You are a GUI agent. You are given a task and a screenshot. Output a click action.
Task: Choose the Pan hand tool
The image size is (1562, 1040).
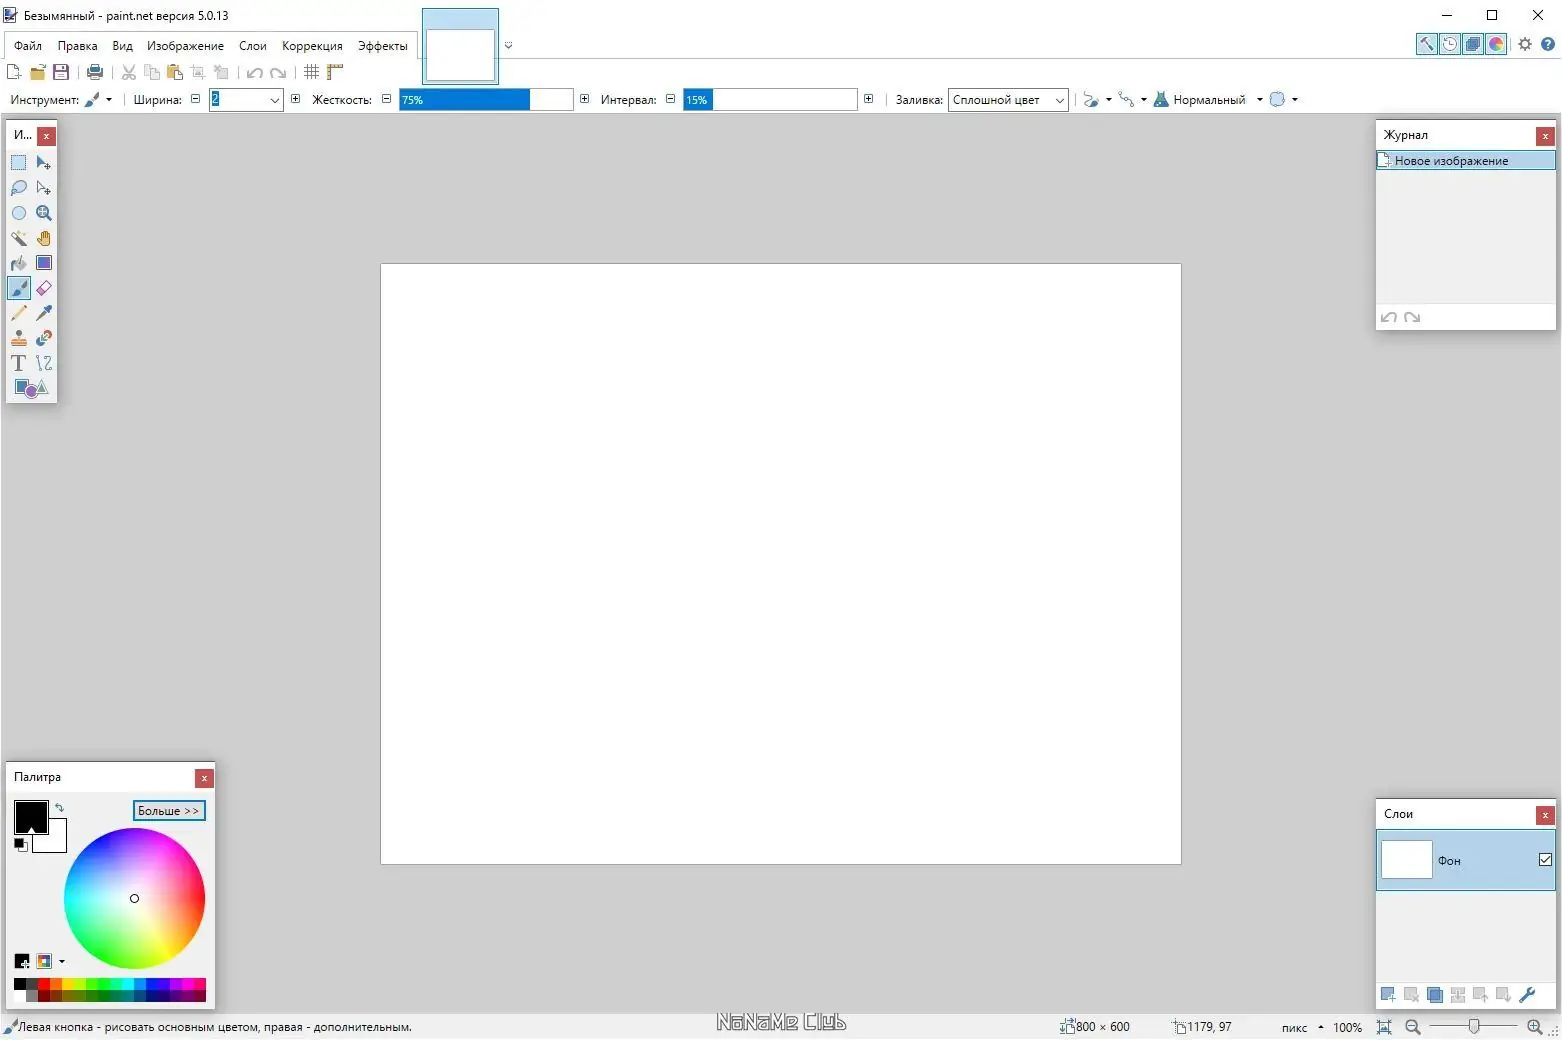point(44,238)
